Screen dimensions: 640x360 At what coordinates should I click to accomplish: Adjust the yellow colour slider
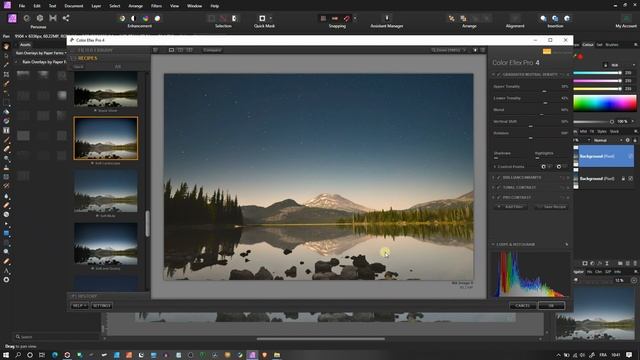pos(597,89)
